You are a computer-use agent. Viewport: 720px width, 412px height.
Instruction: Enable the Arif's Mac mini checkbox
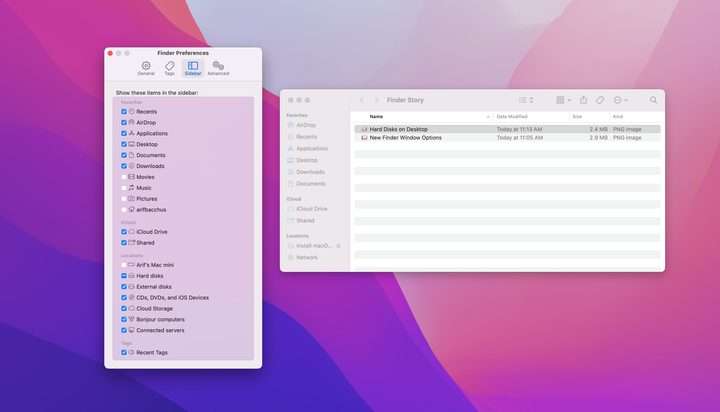pyautogui.click(x=124, y=265)
